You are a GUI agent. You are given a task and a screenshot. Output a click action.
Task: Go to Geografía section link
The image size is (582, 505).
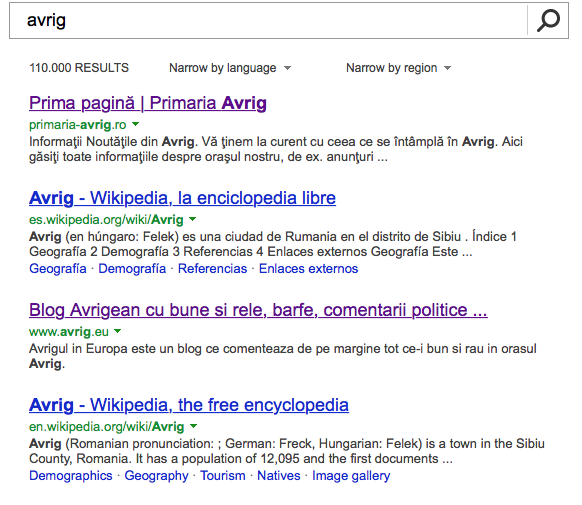coord(58,269)
